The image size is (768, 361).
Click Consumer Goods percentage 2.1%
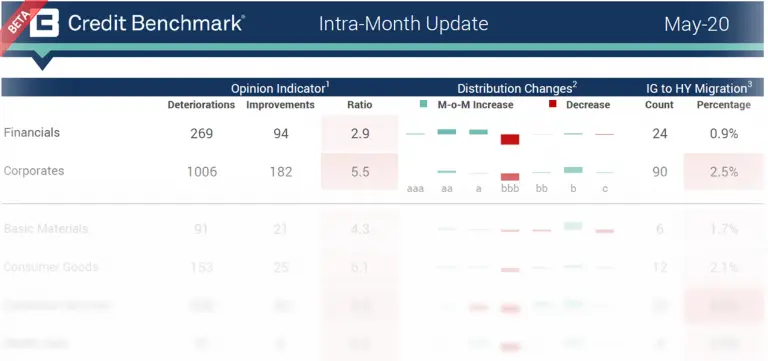click(x=724, y=267)
